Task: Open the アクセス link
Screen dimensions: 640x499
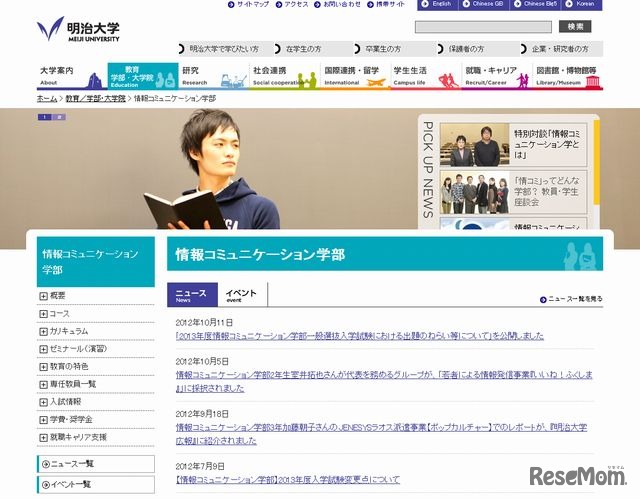Action: point(292,4)
